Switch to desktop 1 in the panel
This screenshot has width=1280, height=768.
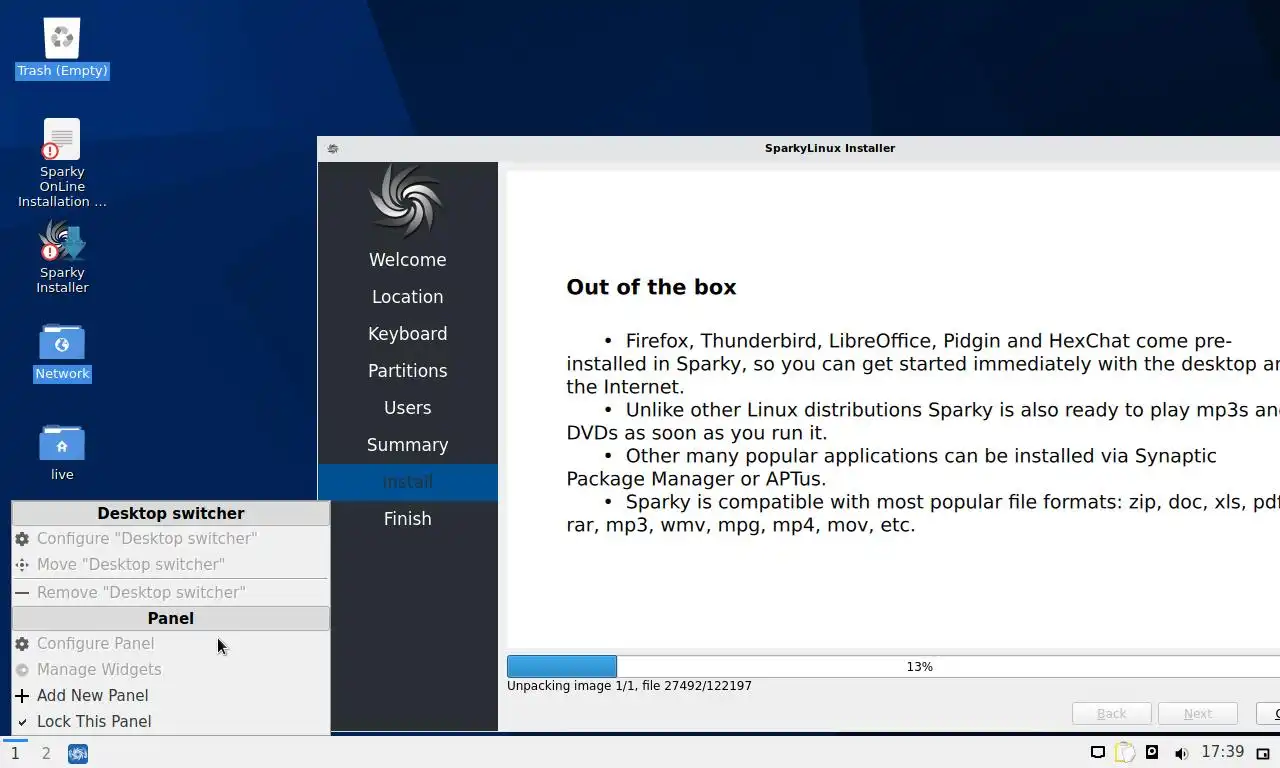click(x=15, y=753)
